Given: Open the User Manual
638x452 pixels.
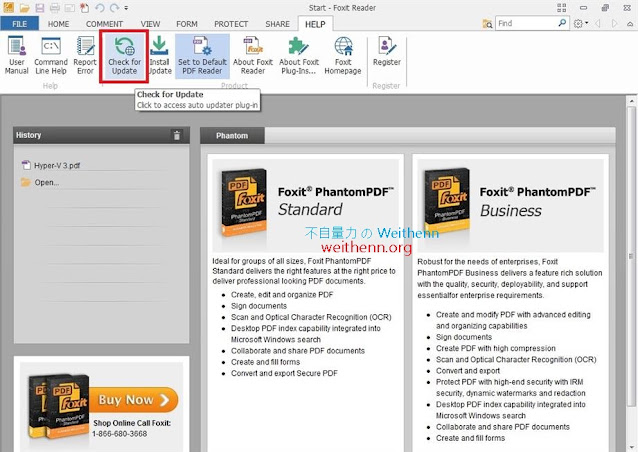Looking at the screenshot, I should pos(17,56).
